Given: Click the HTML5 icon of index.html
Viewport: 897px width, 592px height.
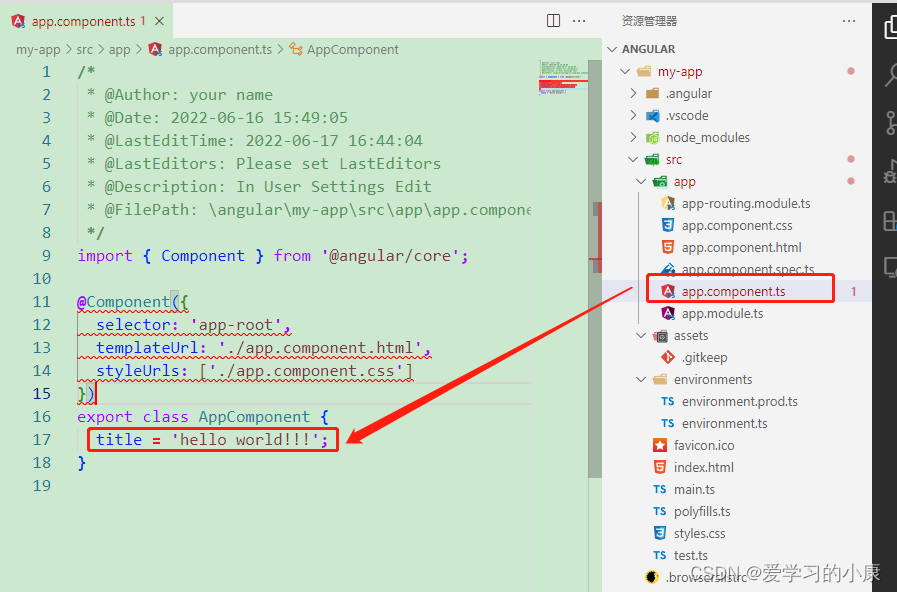Looking at the screenshot, I should [x=660, y=467].
